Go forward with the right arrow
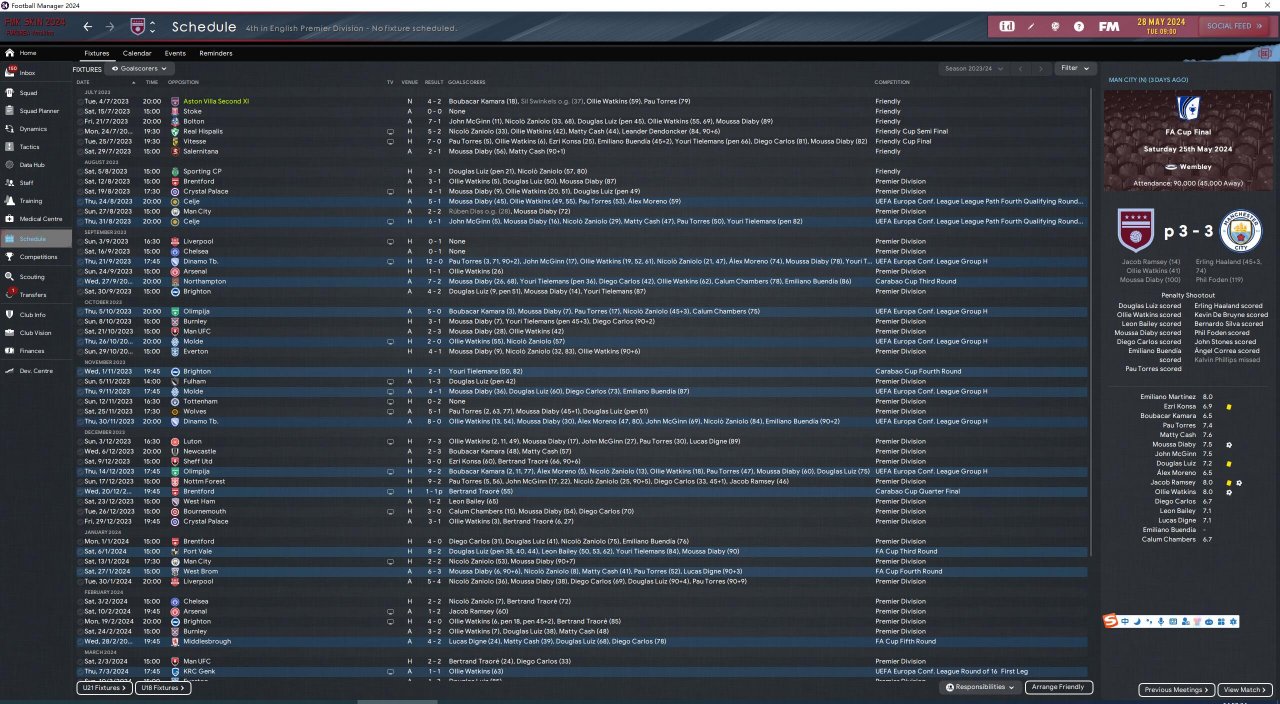This screenshot has width=1280, height=704. [110, 27]
